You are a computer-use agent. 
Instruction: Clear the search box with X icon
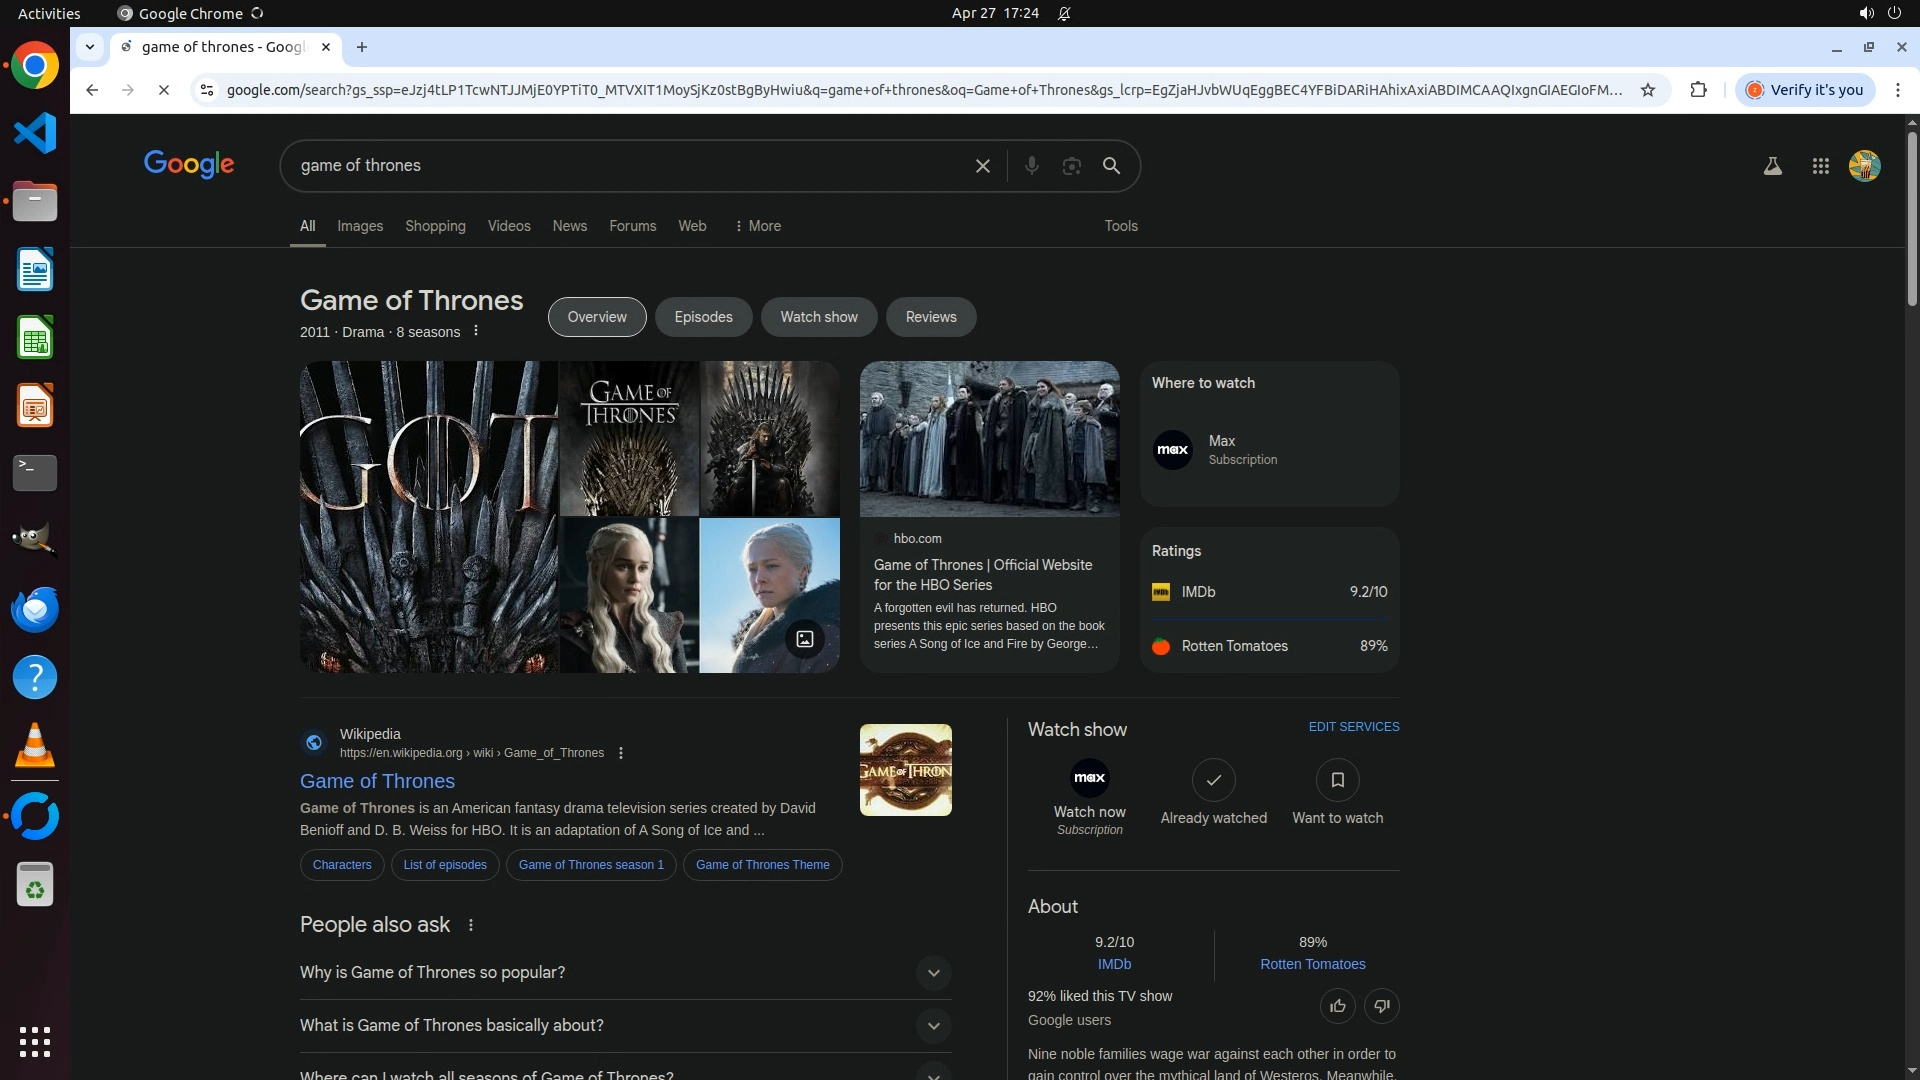pyautogui.click(x=982, y=166)
